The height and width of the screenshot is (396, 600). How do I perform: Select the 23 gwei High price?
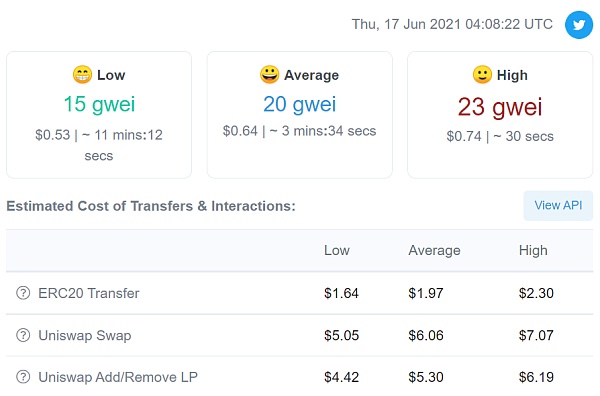(500, 107)
